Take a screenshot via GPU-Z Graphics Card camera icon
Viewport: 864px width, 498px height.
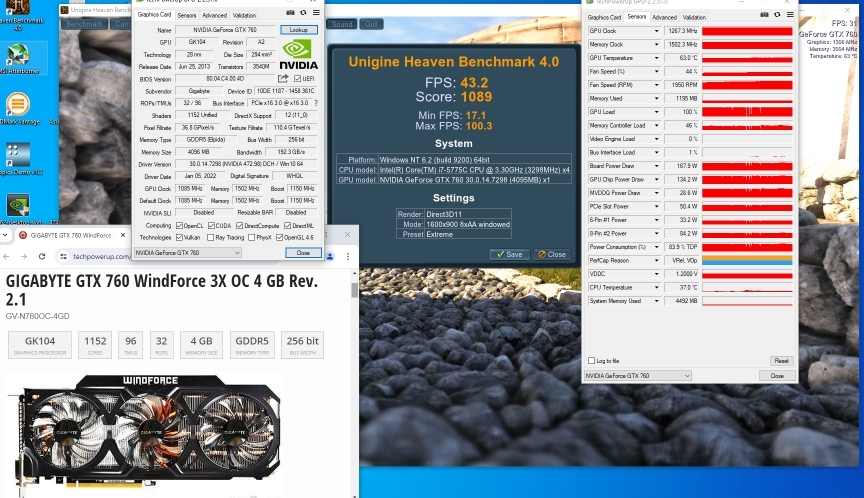click(290, 13)
